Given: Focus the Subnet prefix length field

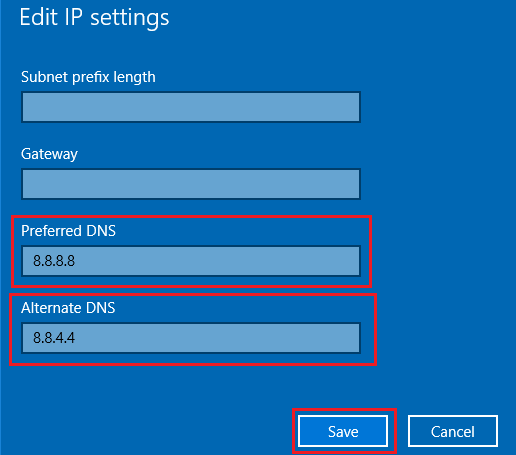Looking at the screenshot, I should 191,107.
